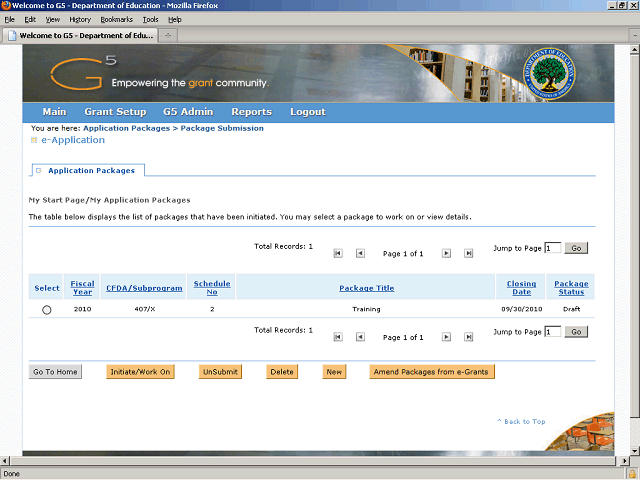This screenshot has width=640, height=480.
Task: Click the Delete button
Action: 282,372
